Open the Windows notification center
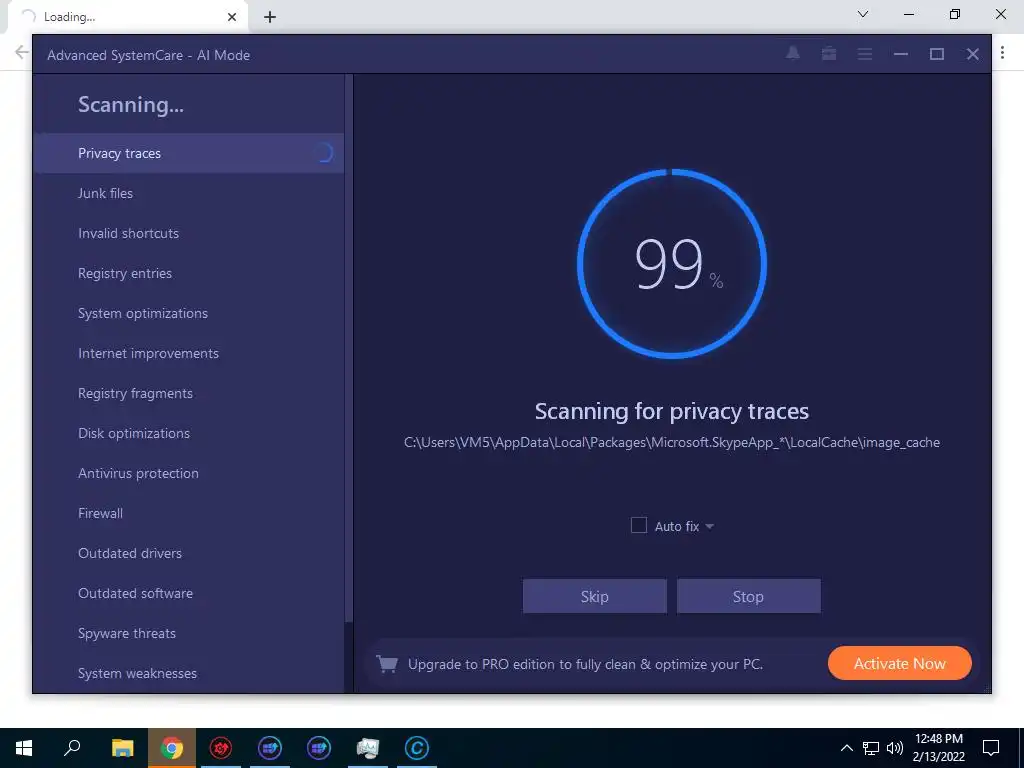1024x768 pixels. tap(991, 748)
